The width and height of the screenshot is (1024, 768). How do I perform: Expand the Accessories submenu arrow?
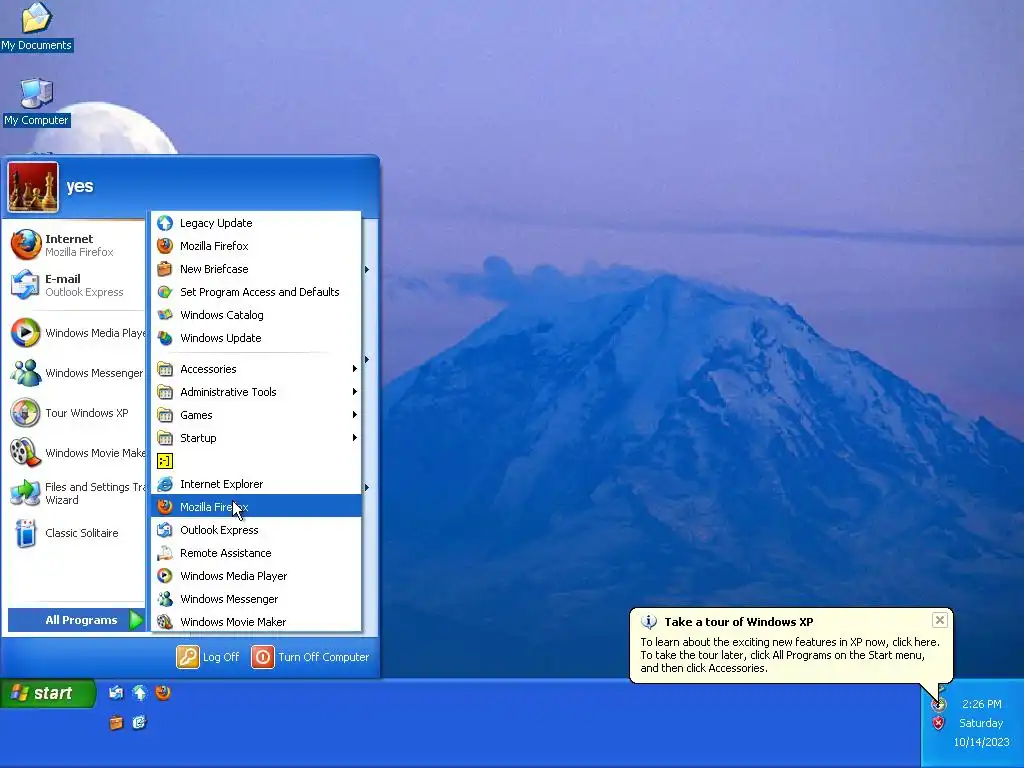(x=355, y=369)
